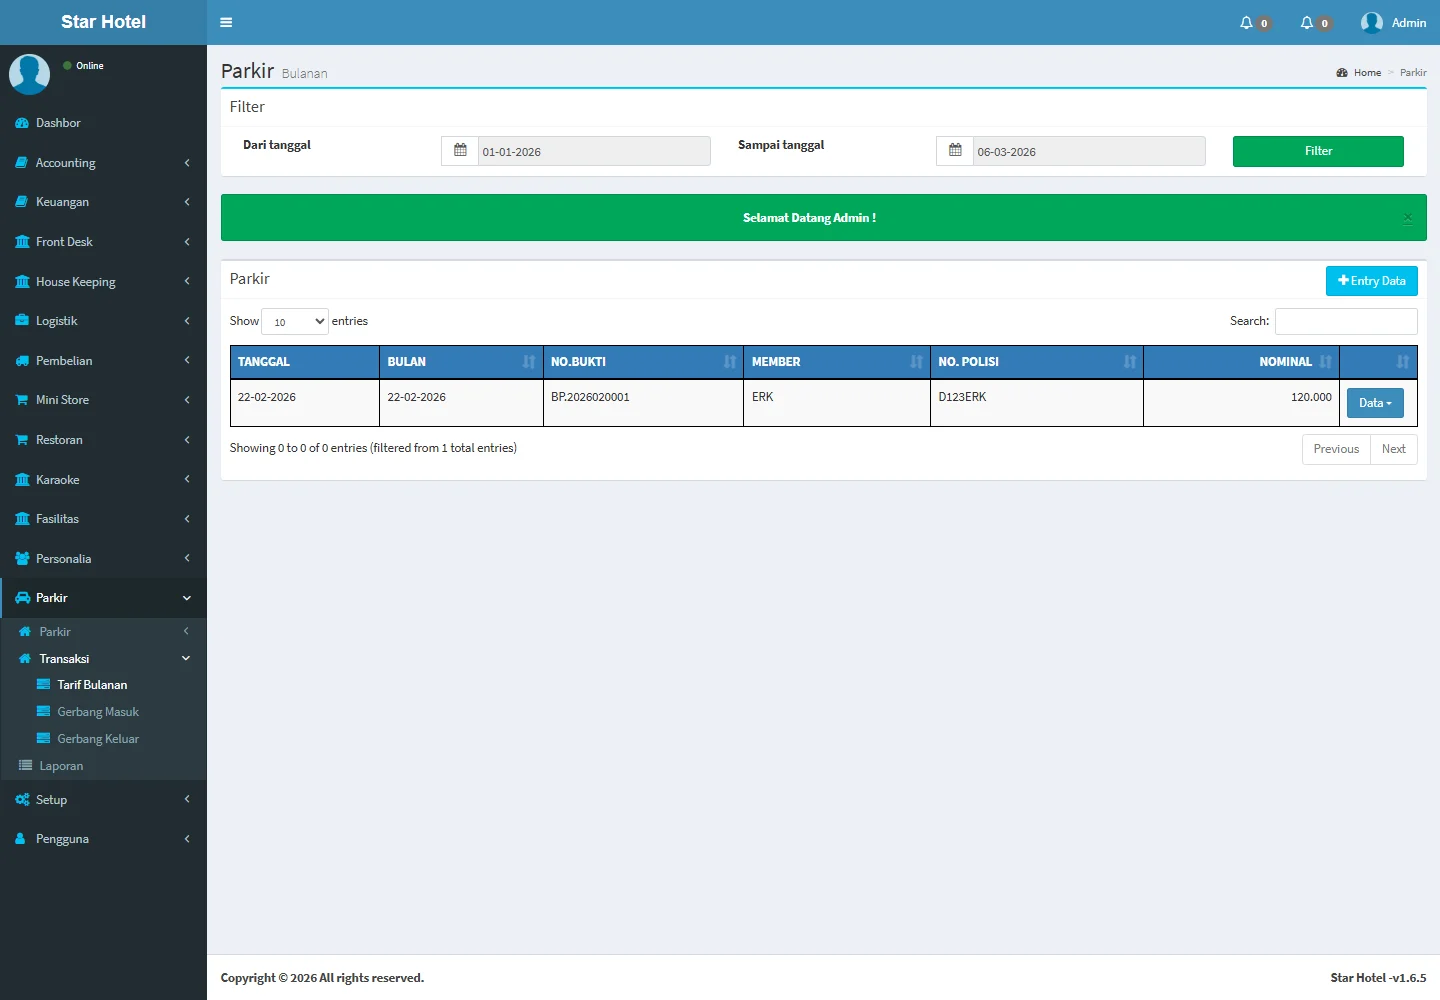1440x1000 pixels.
Task: Click the Entry Data button
Action: [1371, 281]
